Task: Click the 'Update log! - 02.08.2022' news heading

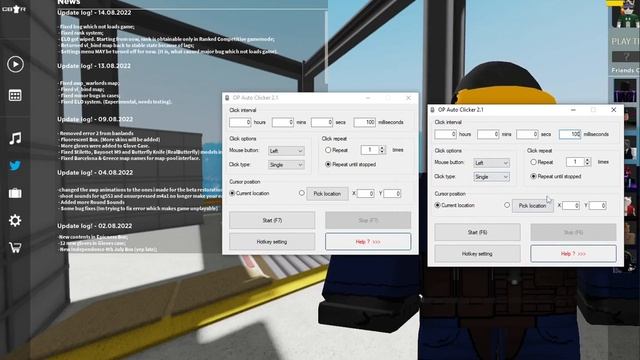Action: (95, 226)
